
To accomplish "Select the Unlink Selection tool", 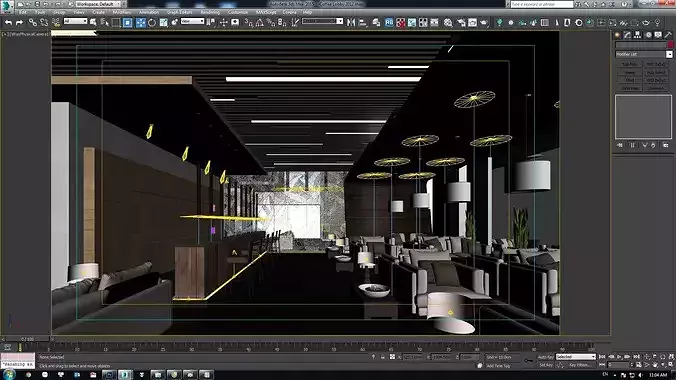I will pos(44,22).
